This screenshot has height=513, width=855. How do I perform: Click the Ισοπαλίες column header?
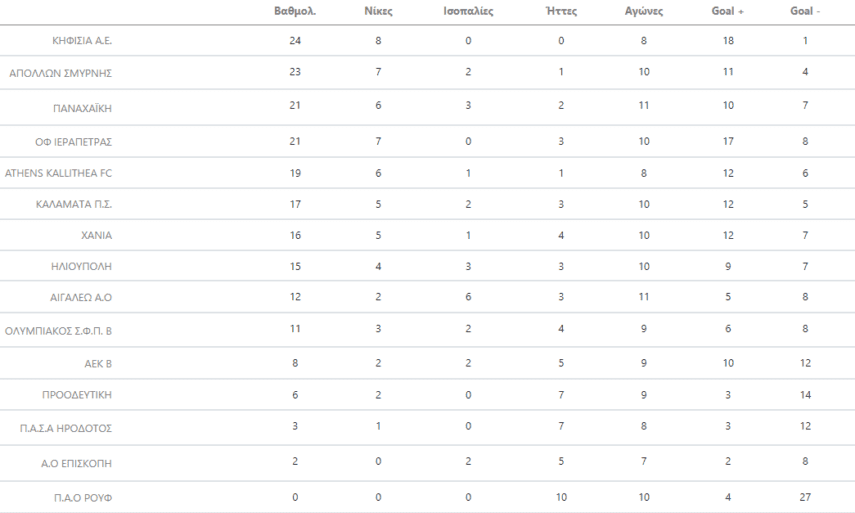click(x=465, y=15)
